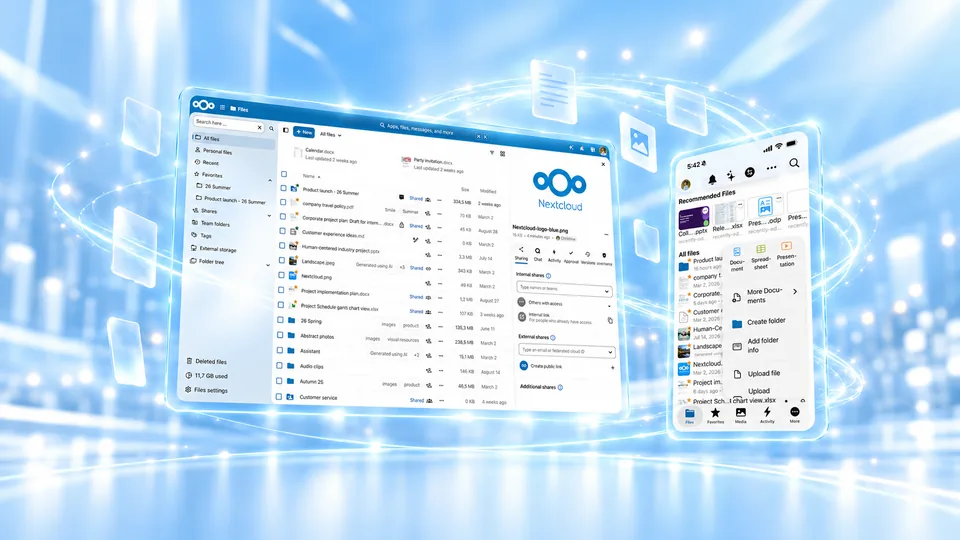Check the box for company travel policy.pdf

(x=283, y=202)
